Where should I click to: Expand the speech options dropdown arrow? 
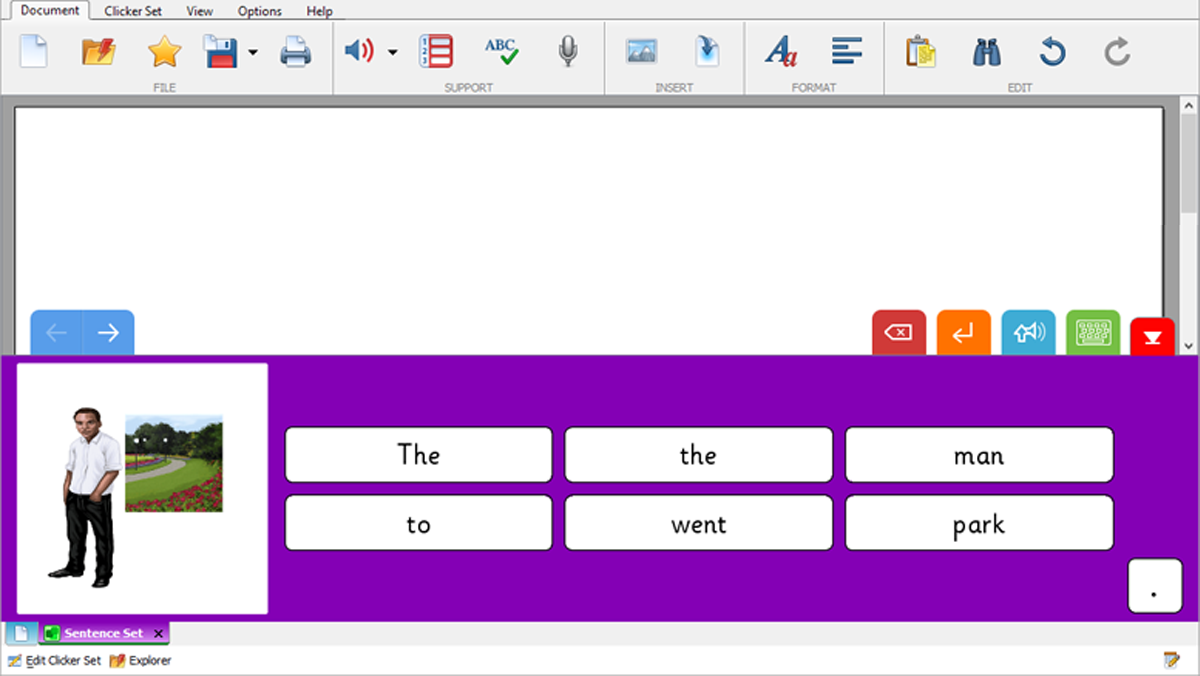point(393,52)
